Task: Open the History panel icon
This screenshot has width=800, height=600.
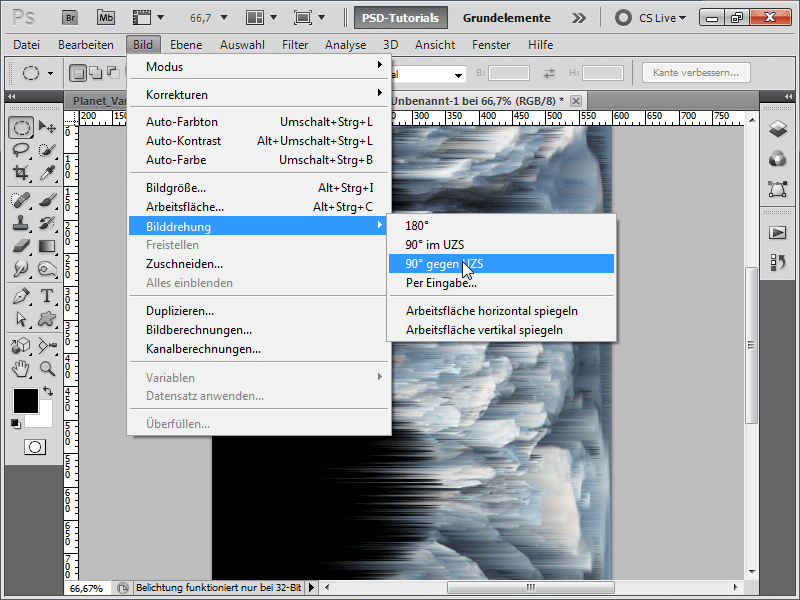Action: pyautogui.click(x=778, y=263)
